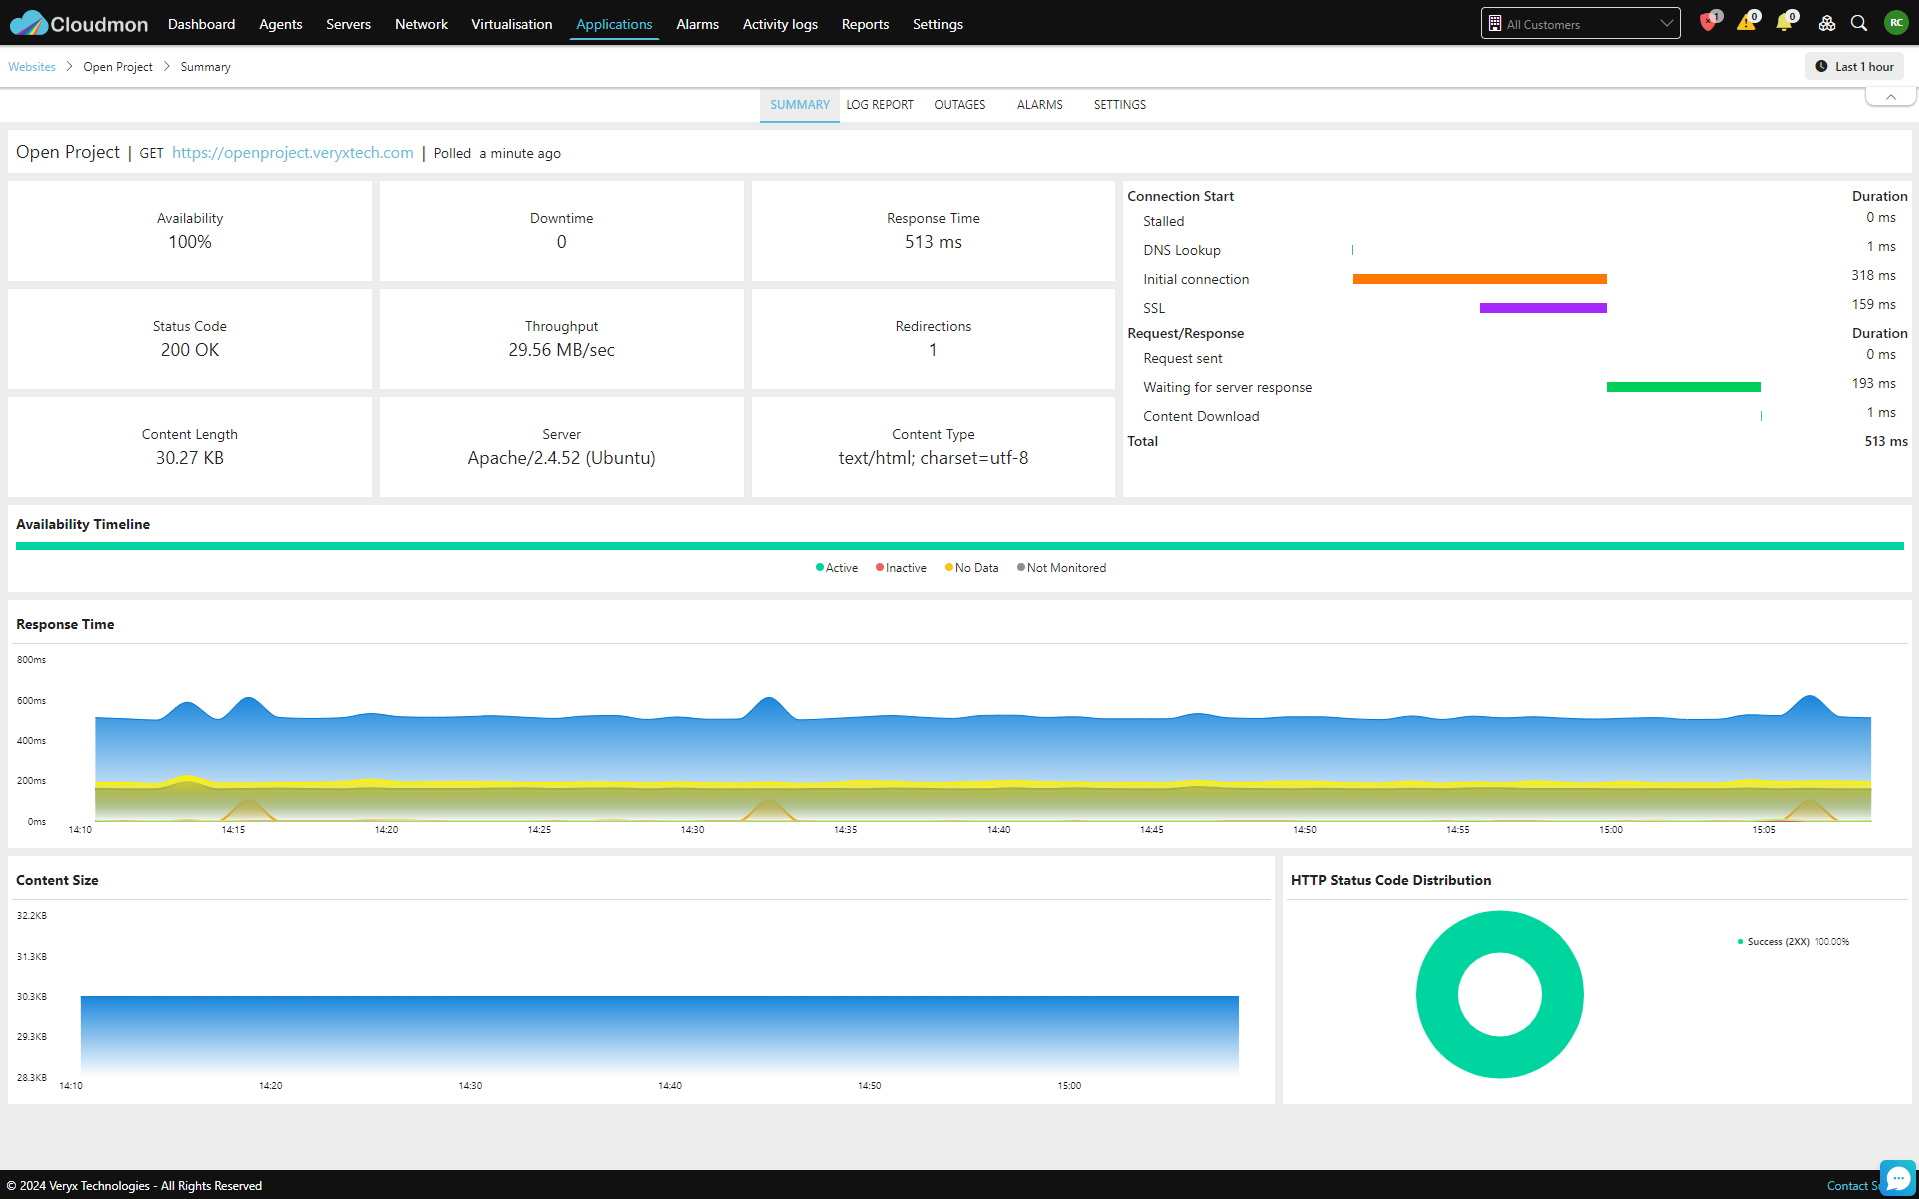Click the Total 513 ms value

coord(1886,441)
